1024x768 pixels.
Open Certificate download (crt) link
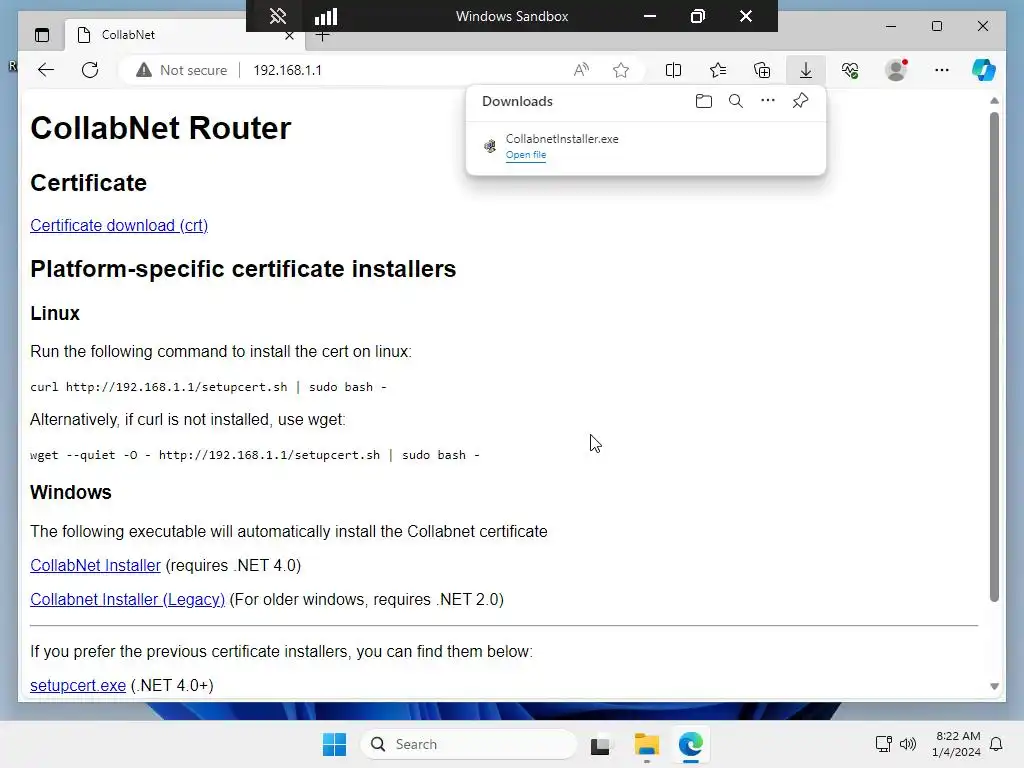119,225
